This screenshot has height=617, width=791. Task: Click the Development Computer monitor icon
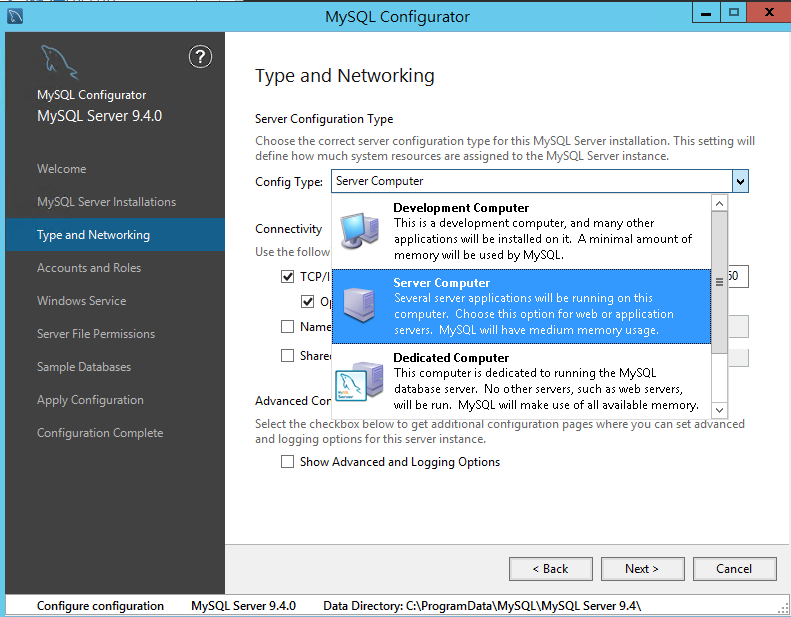click(359, 231)
